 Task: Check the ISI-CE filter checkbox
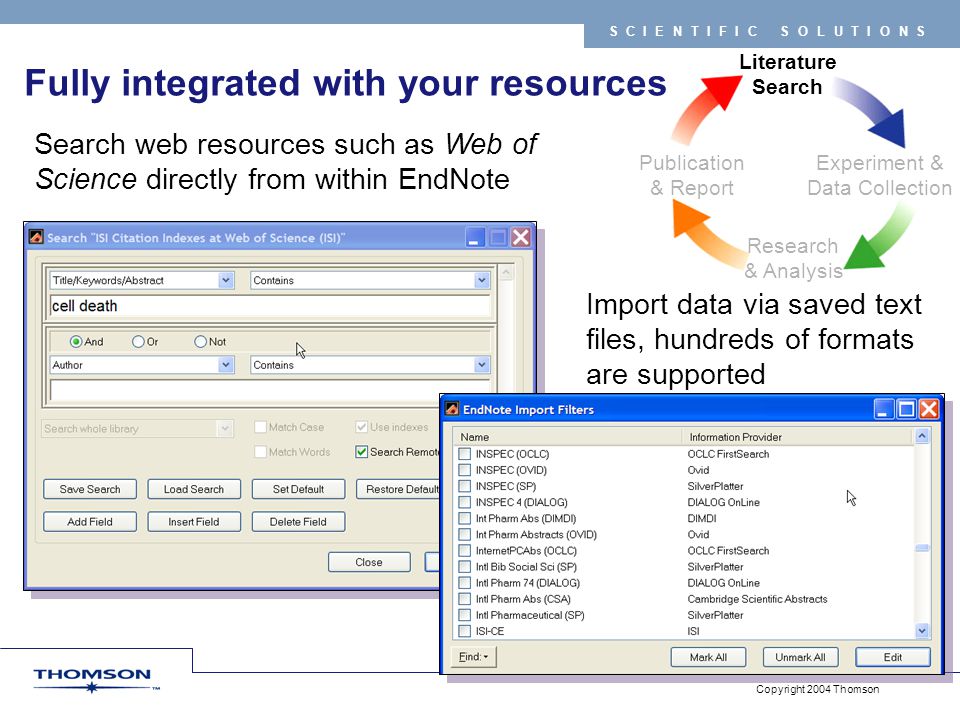[x=465, y=631]
